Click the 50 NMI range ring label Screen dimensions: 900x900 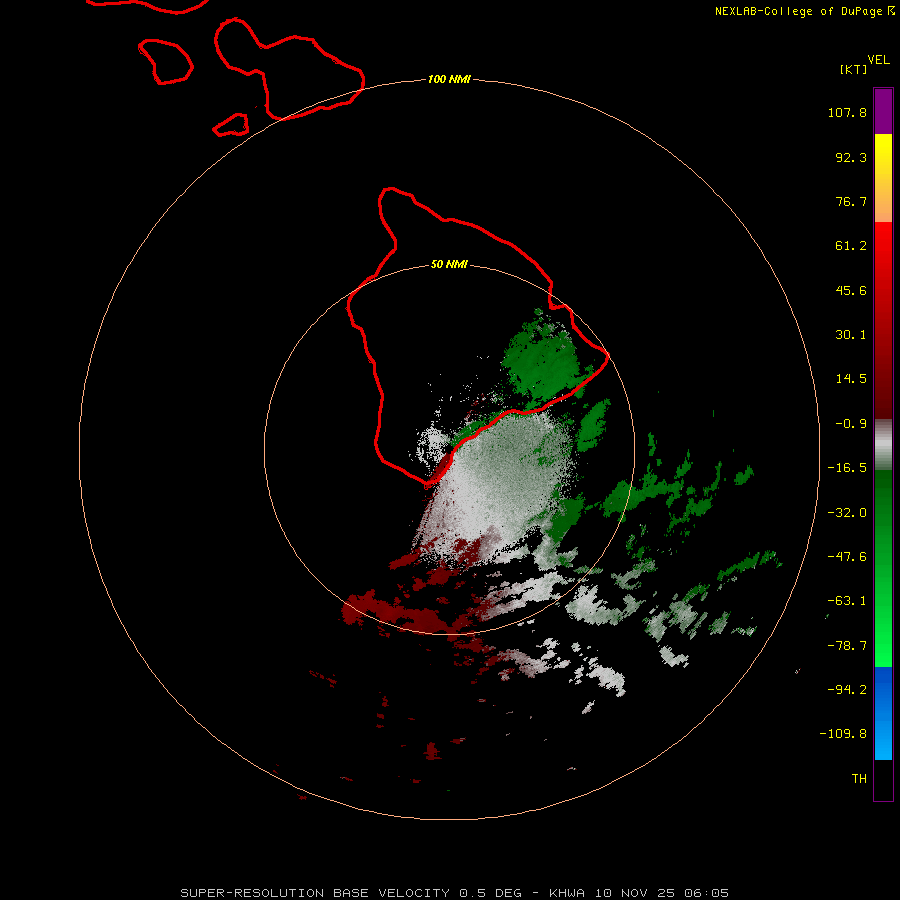click(449, 264)
